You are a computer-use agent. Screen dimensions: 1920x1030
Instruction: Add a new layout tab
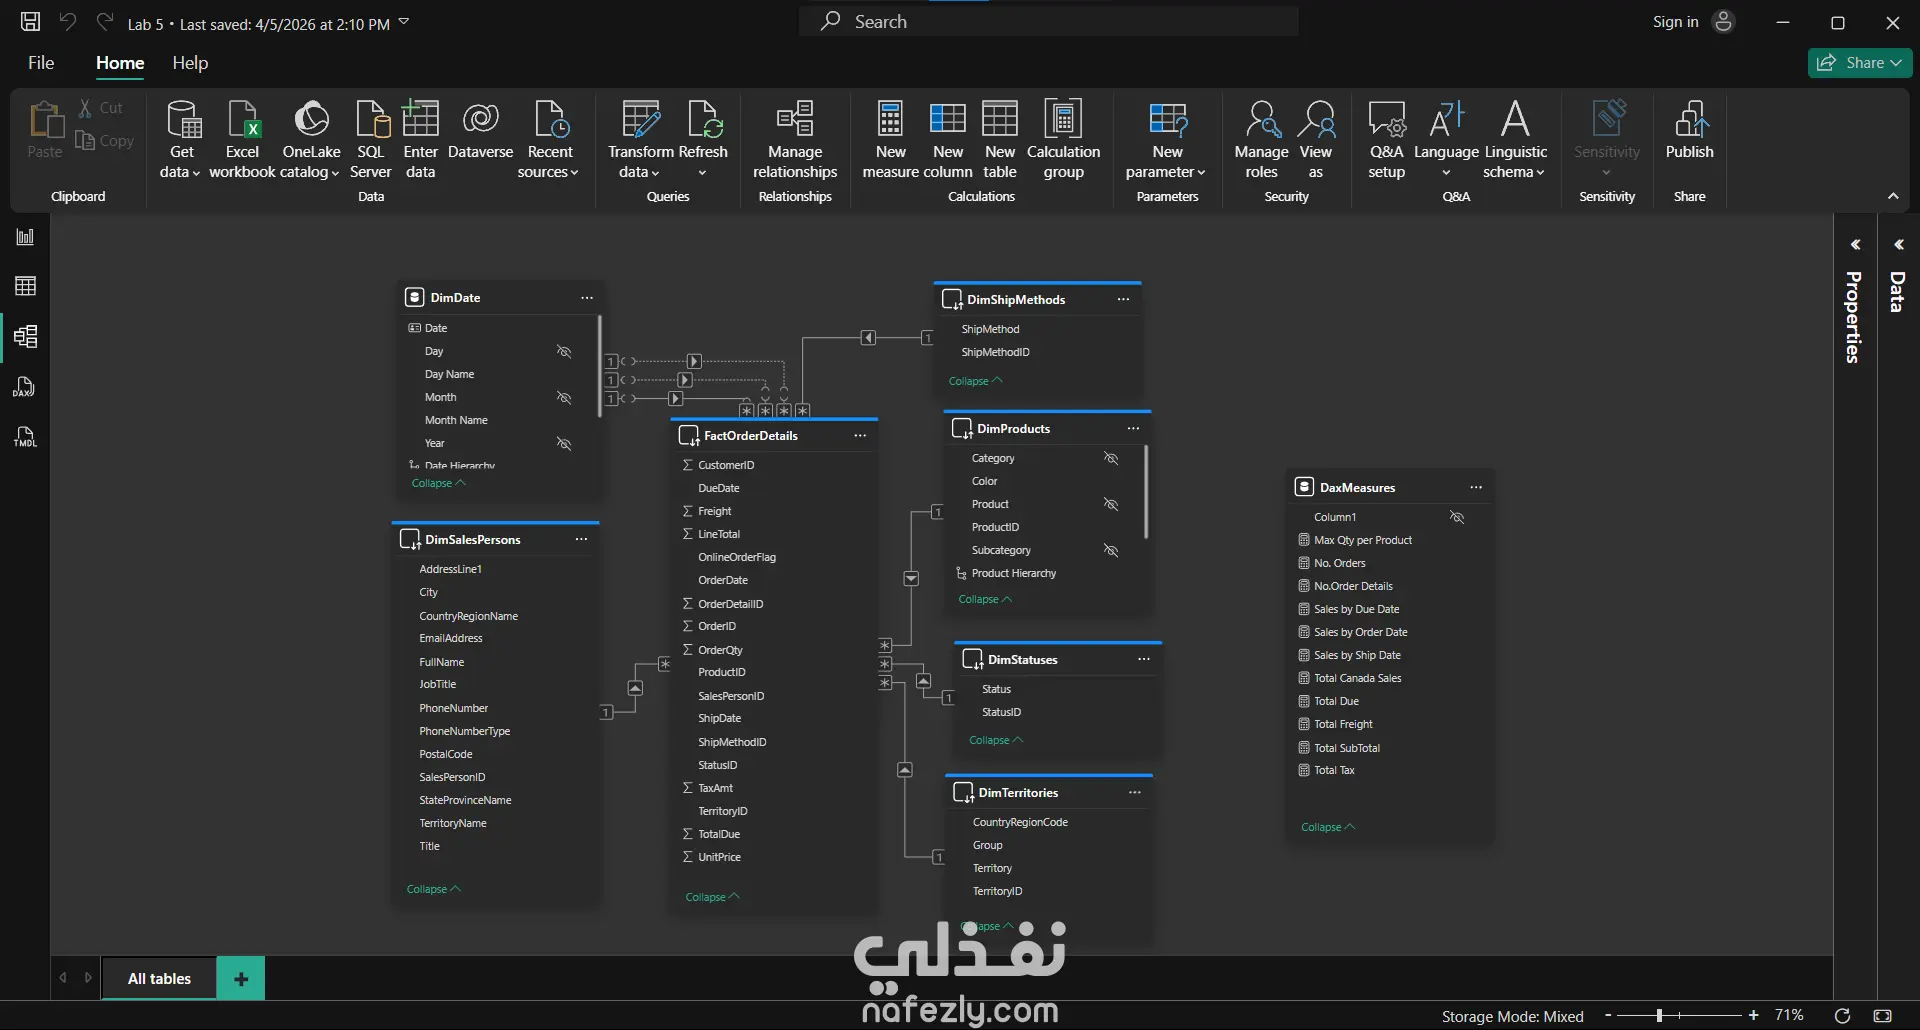coord(241,979)
